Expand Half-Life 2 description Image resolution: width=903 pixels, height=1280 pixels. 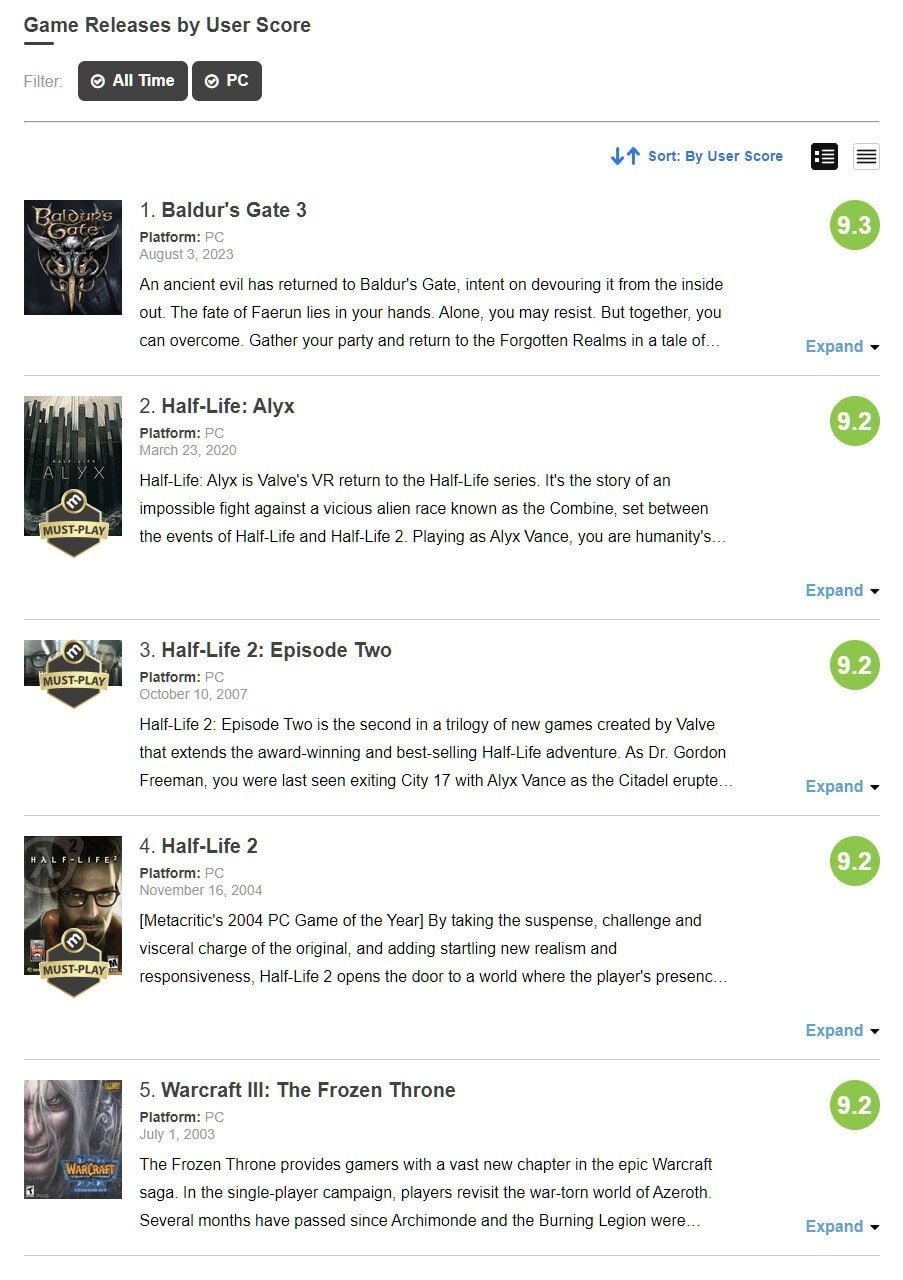(x=842, y=1030)
